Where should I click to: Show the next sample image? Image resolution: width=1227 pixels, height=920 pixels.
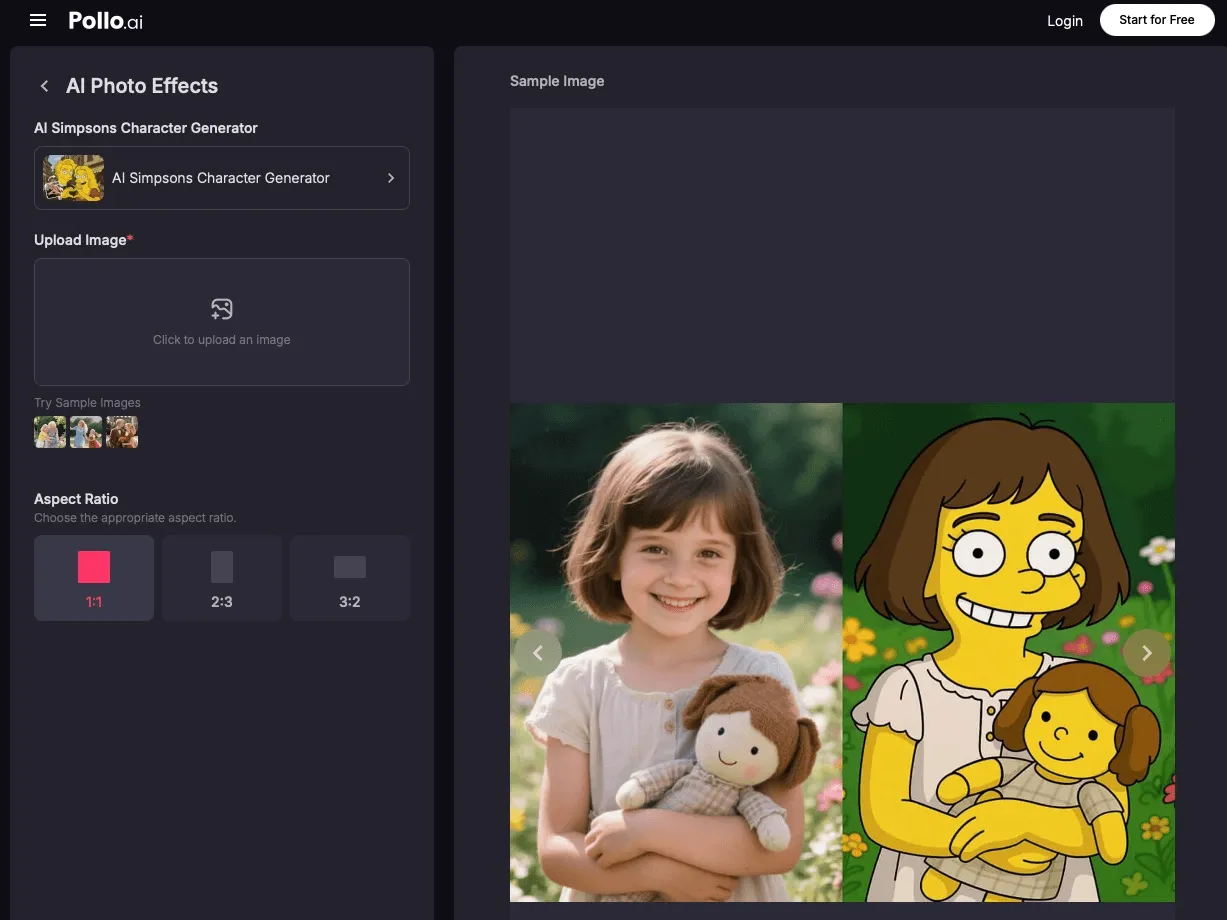point(1147,653)
